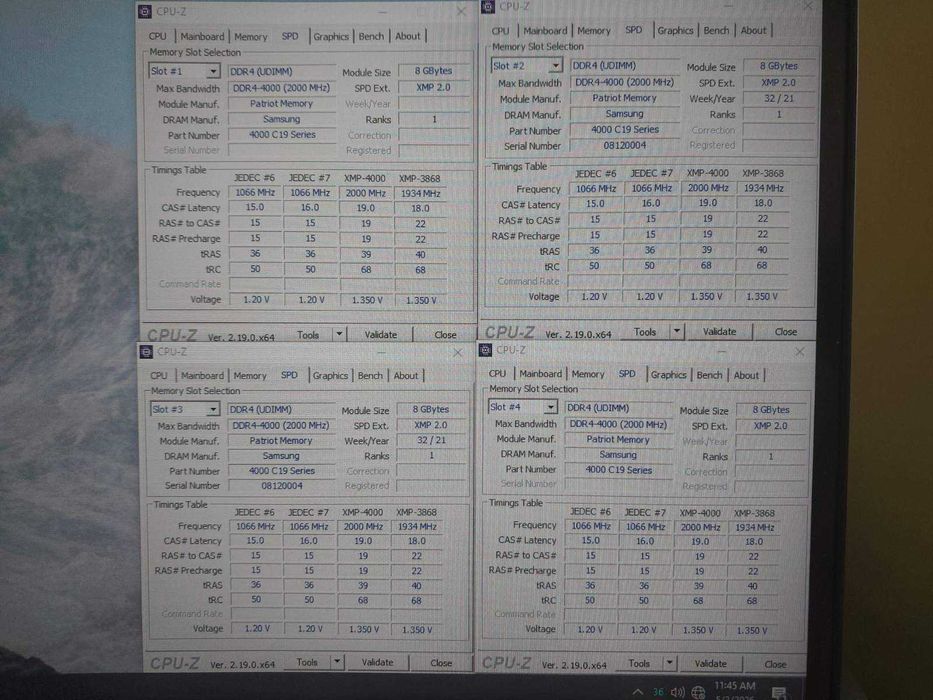Screen dimensions: 933x700
Task: Click XMP-3868 tRC value 68 in Slot #4 window
Action: (752, 601)
